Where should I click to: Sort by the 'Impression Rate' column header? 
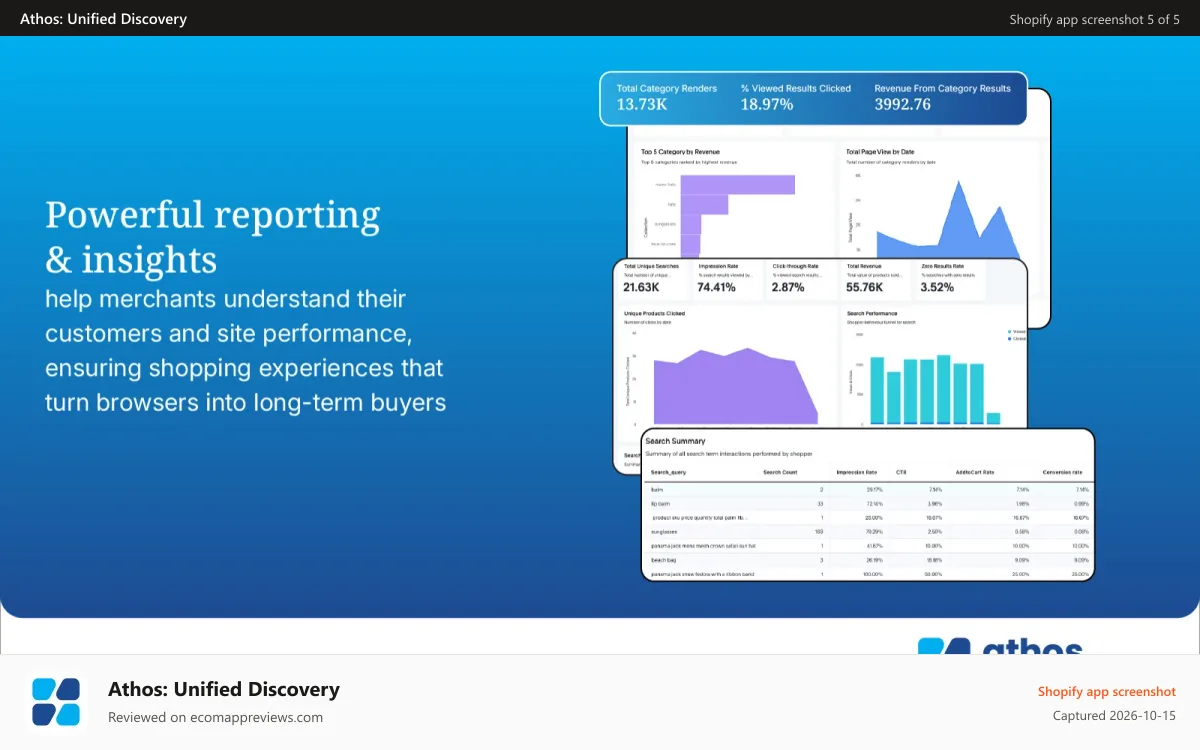click(x=857, y=472)
